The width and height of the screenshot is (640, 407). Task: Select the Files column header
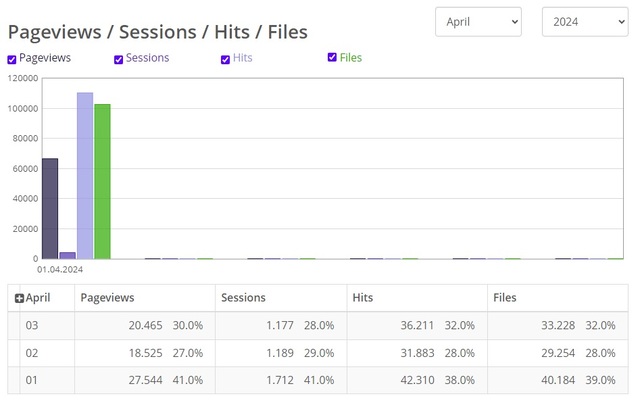point(505,298)
